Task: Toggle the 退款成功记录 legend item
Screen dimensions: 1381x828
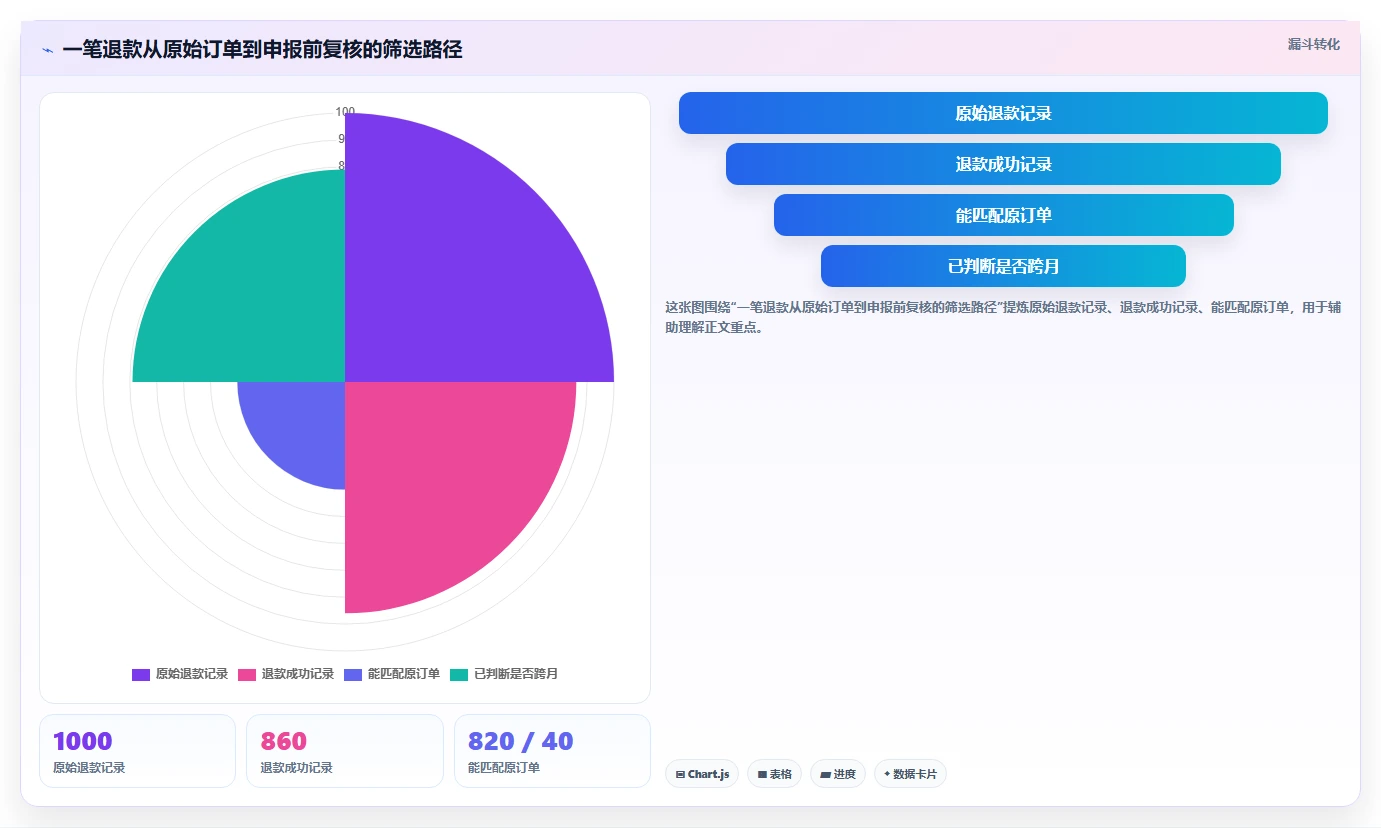Action: 286,674
